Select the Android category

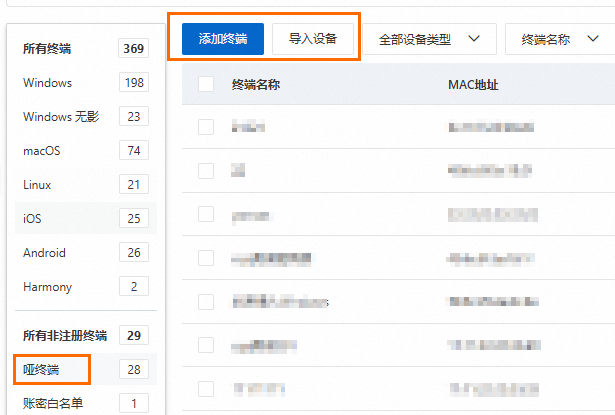[x=44, y=253]
